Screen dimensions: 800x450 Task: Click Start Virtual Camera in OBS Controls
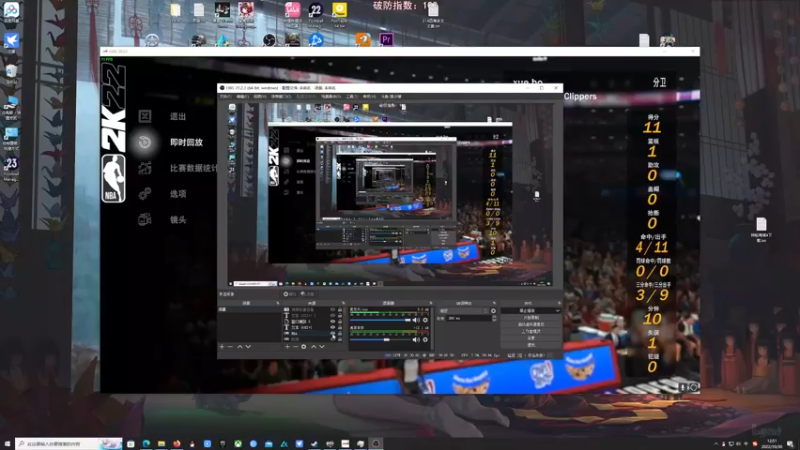531,324
